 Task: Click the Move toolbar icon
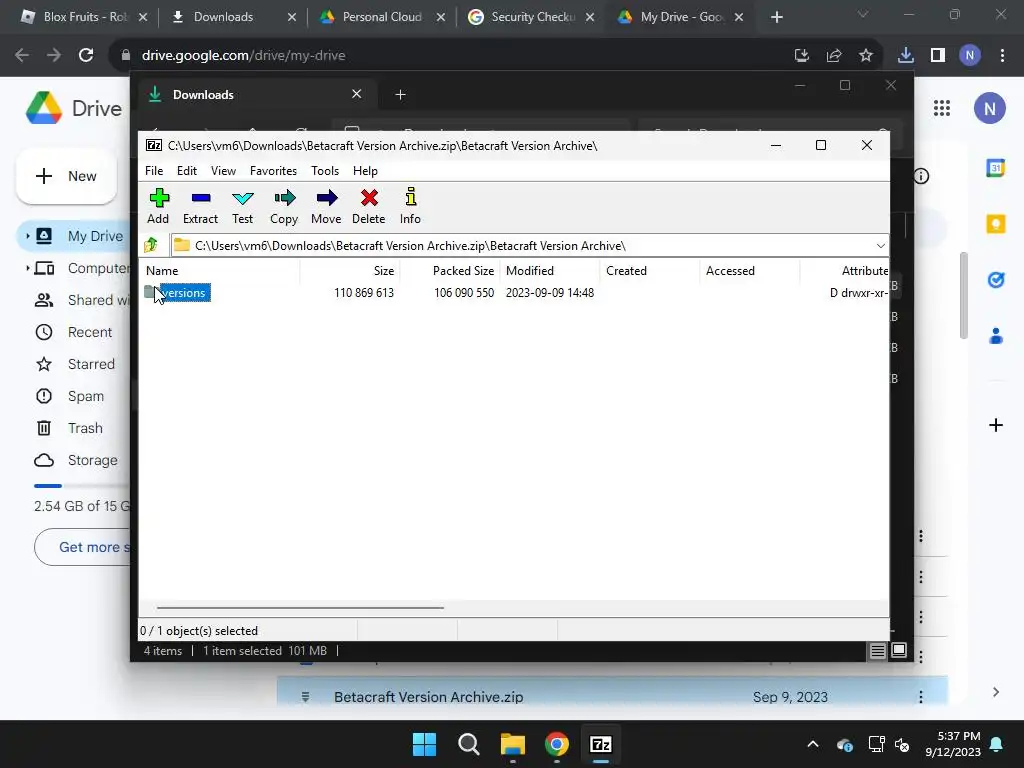click(x=326, y=206)
